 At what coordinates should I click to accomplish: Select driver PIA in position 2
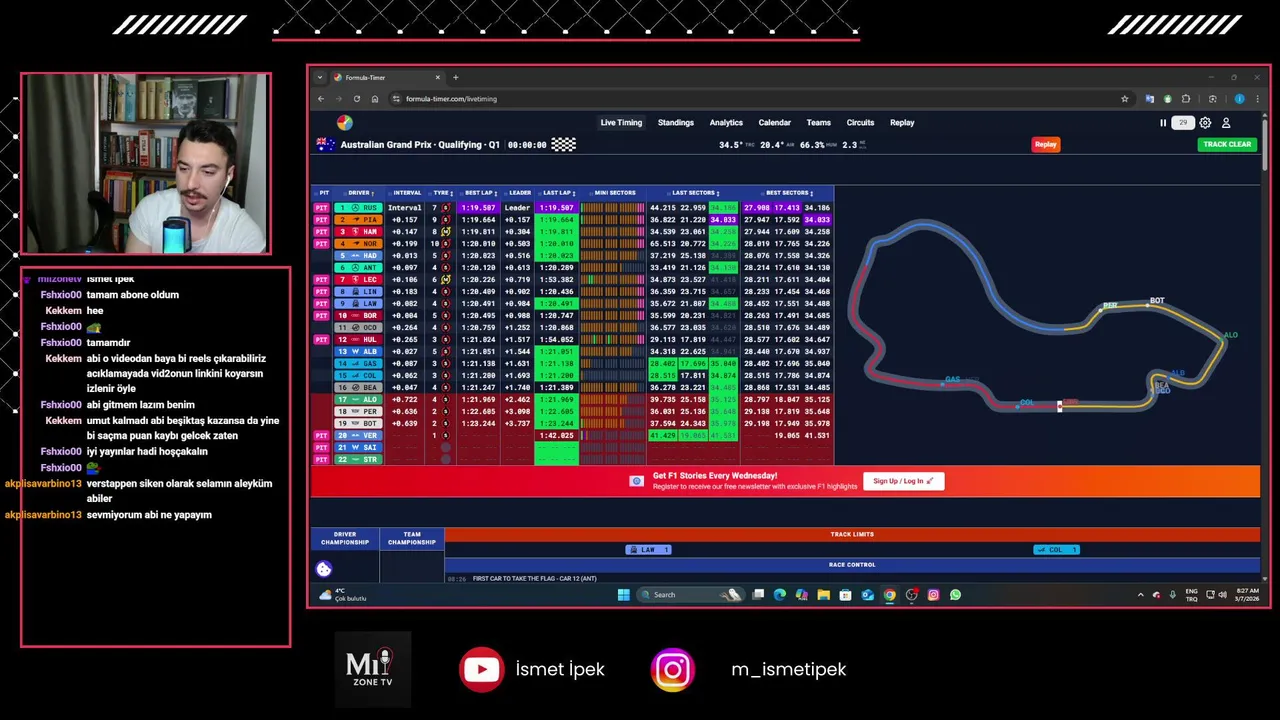click(x=358, y=220)
